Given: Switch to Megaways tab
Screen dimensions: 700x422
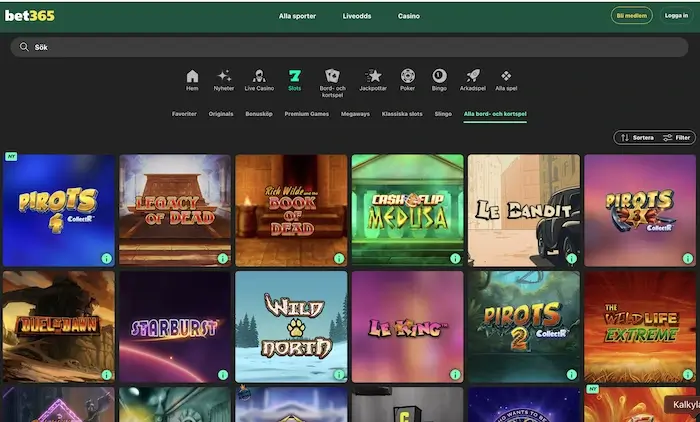Looking at the screenshot, I should [x=355, y=114].
